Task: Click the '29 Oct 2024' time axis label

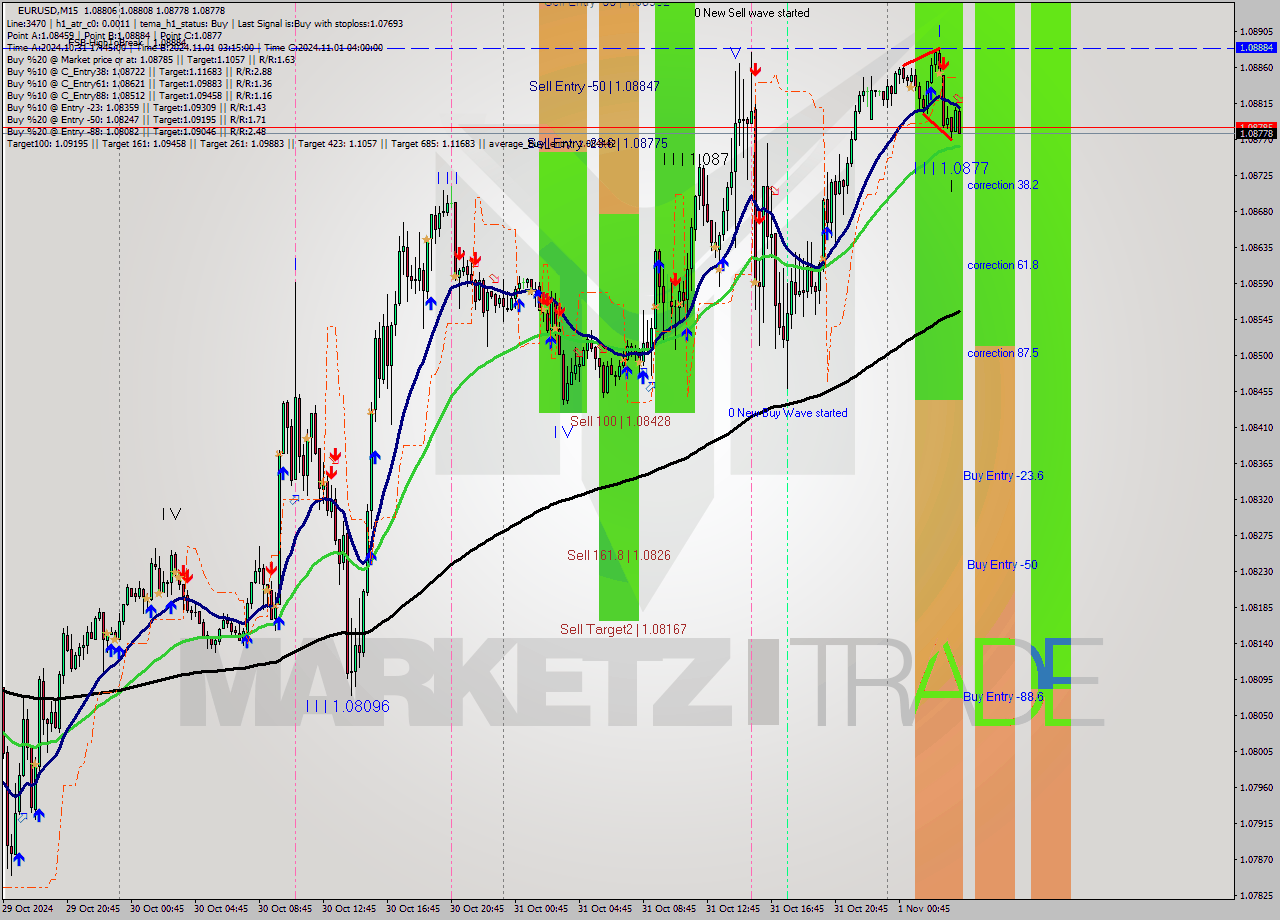Action: click(29, 909)
